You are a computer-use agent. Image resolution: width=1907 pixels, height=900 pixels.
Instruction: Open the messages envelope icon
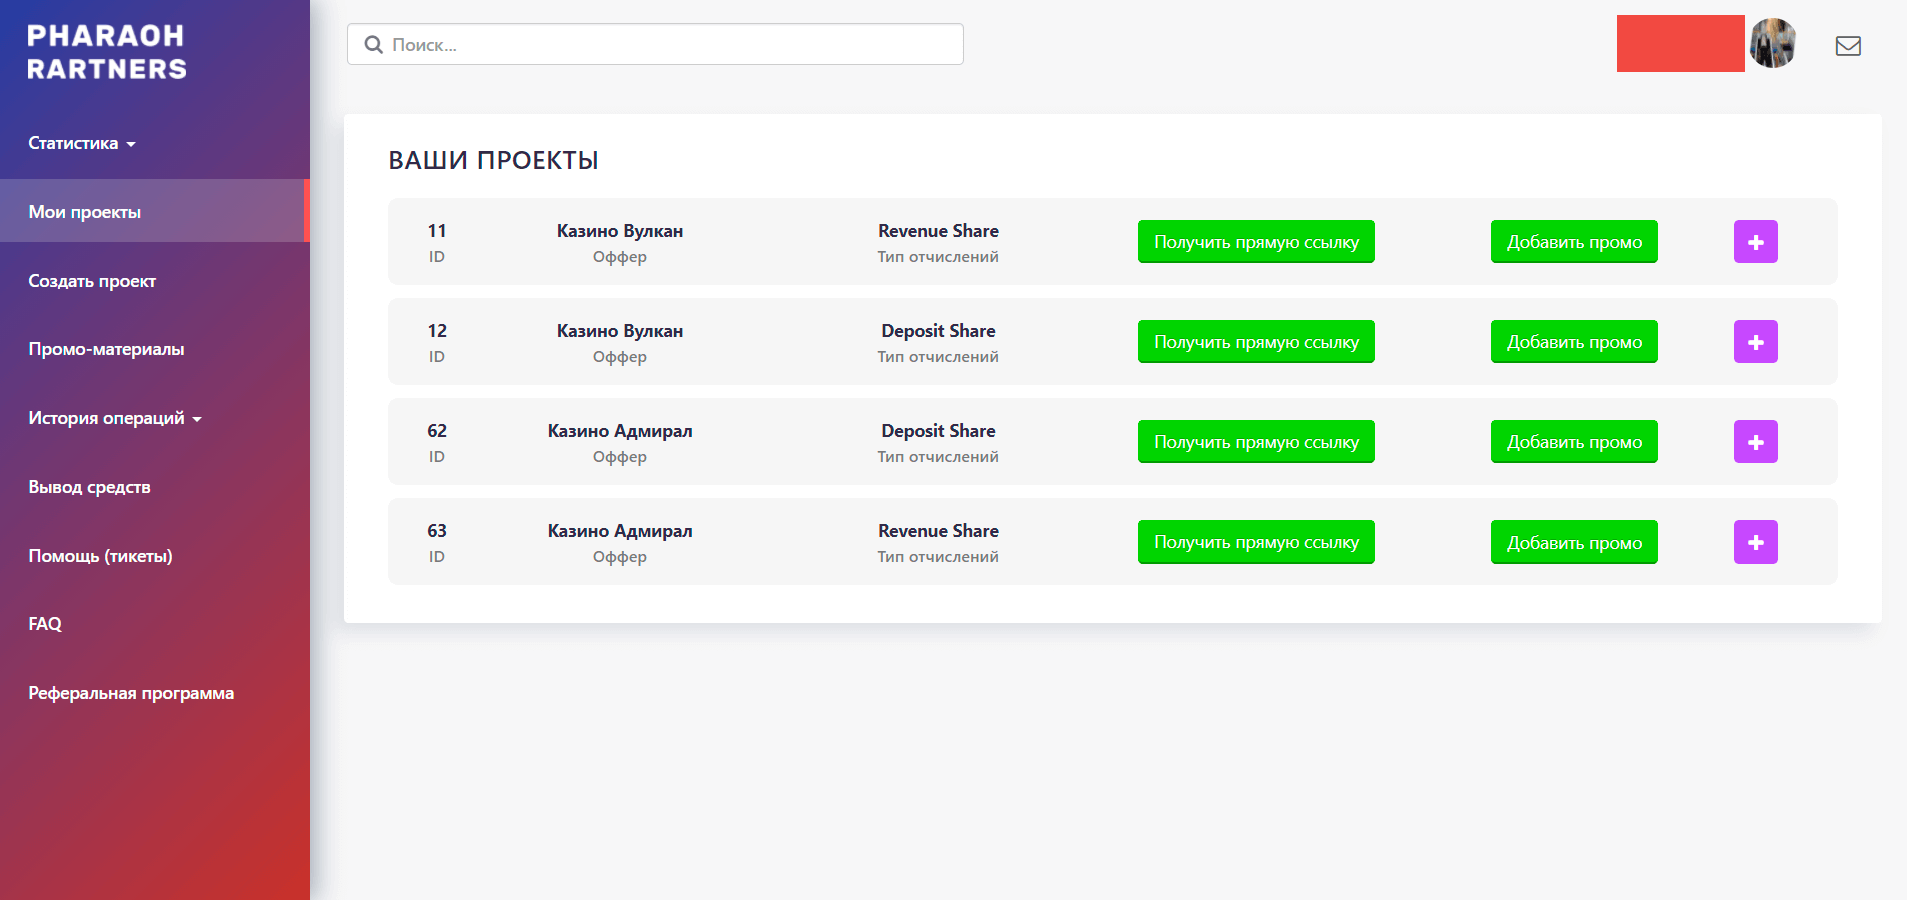click(1848, 46)
